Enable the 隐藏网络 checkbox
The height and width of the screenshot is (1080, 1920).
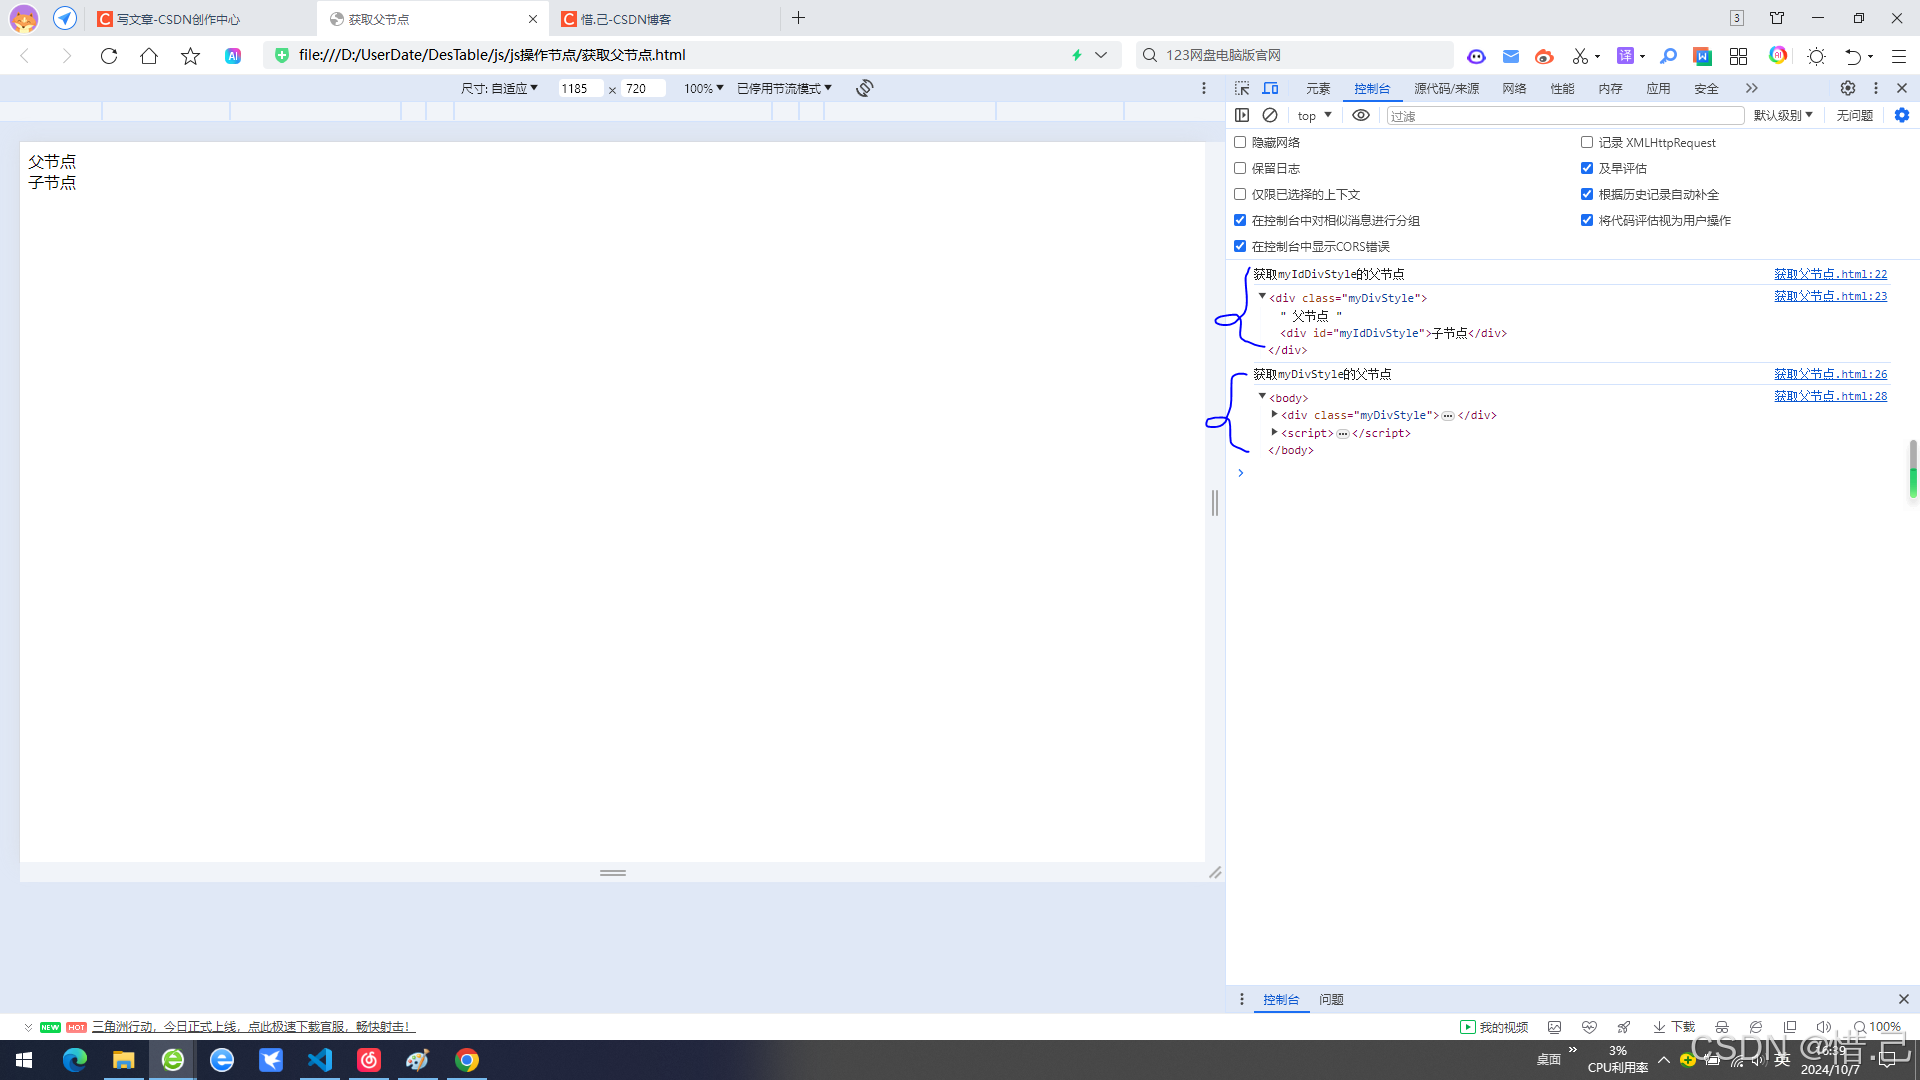(x=1240, y=142)
